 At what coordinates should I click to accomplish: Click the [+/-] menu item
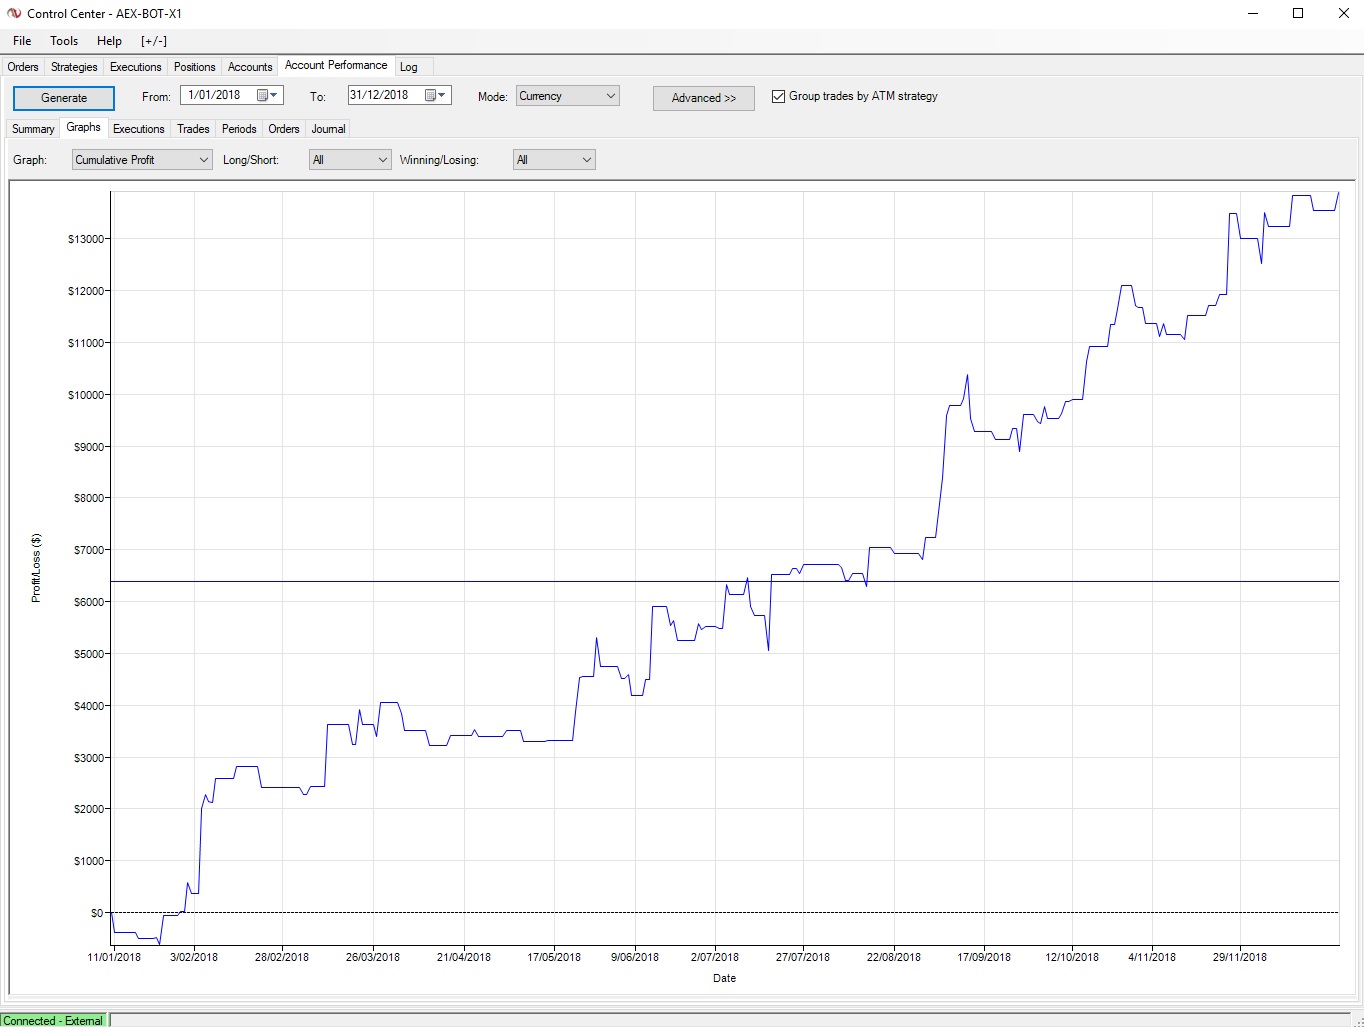154,41
